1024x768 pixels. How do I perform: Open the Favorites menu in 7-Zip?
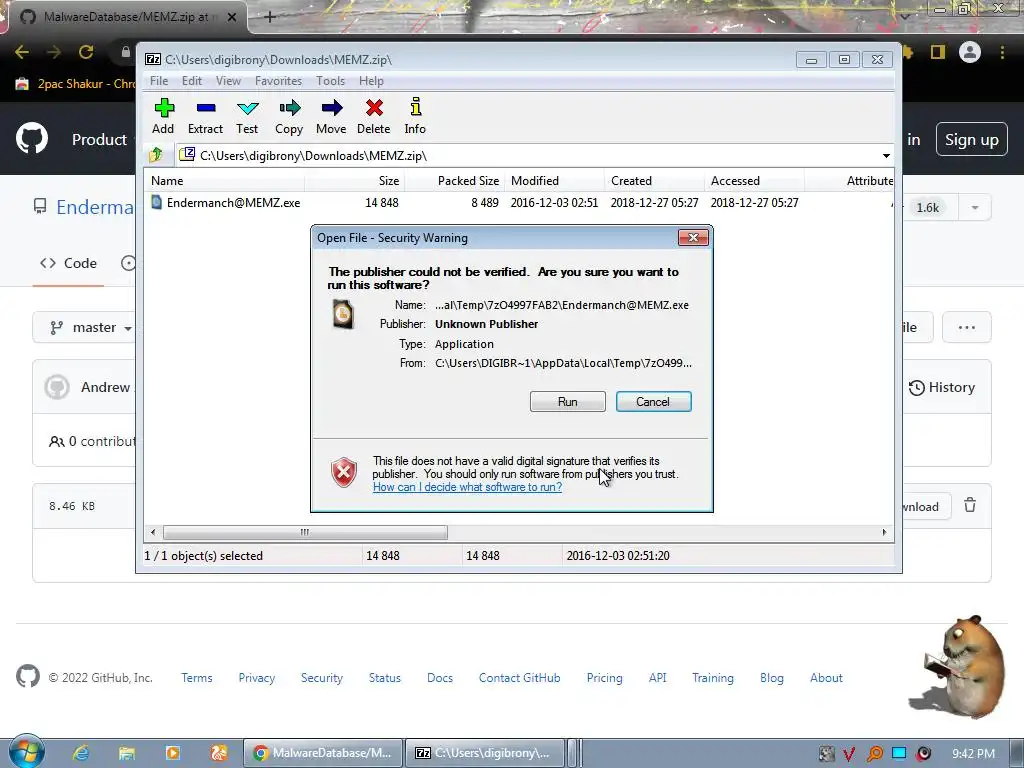tap(278, 81)
